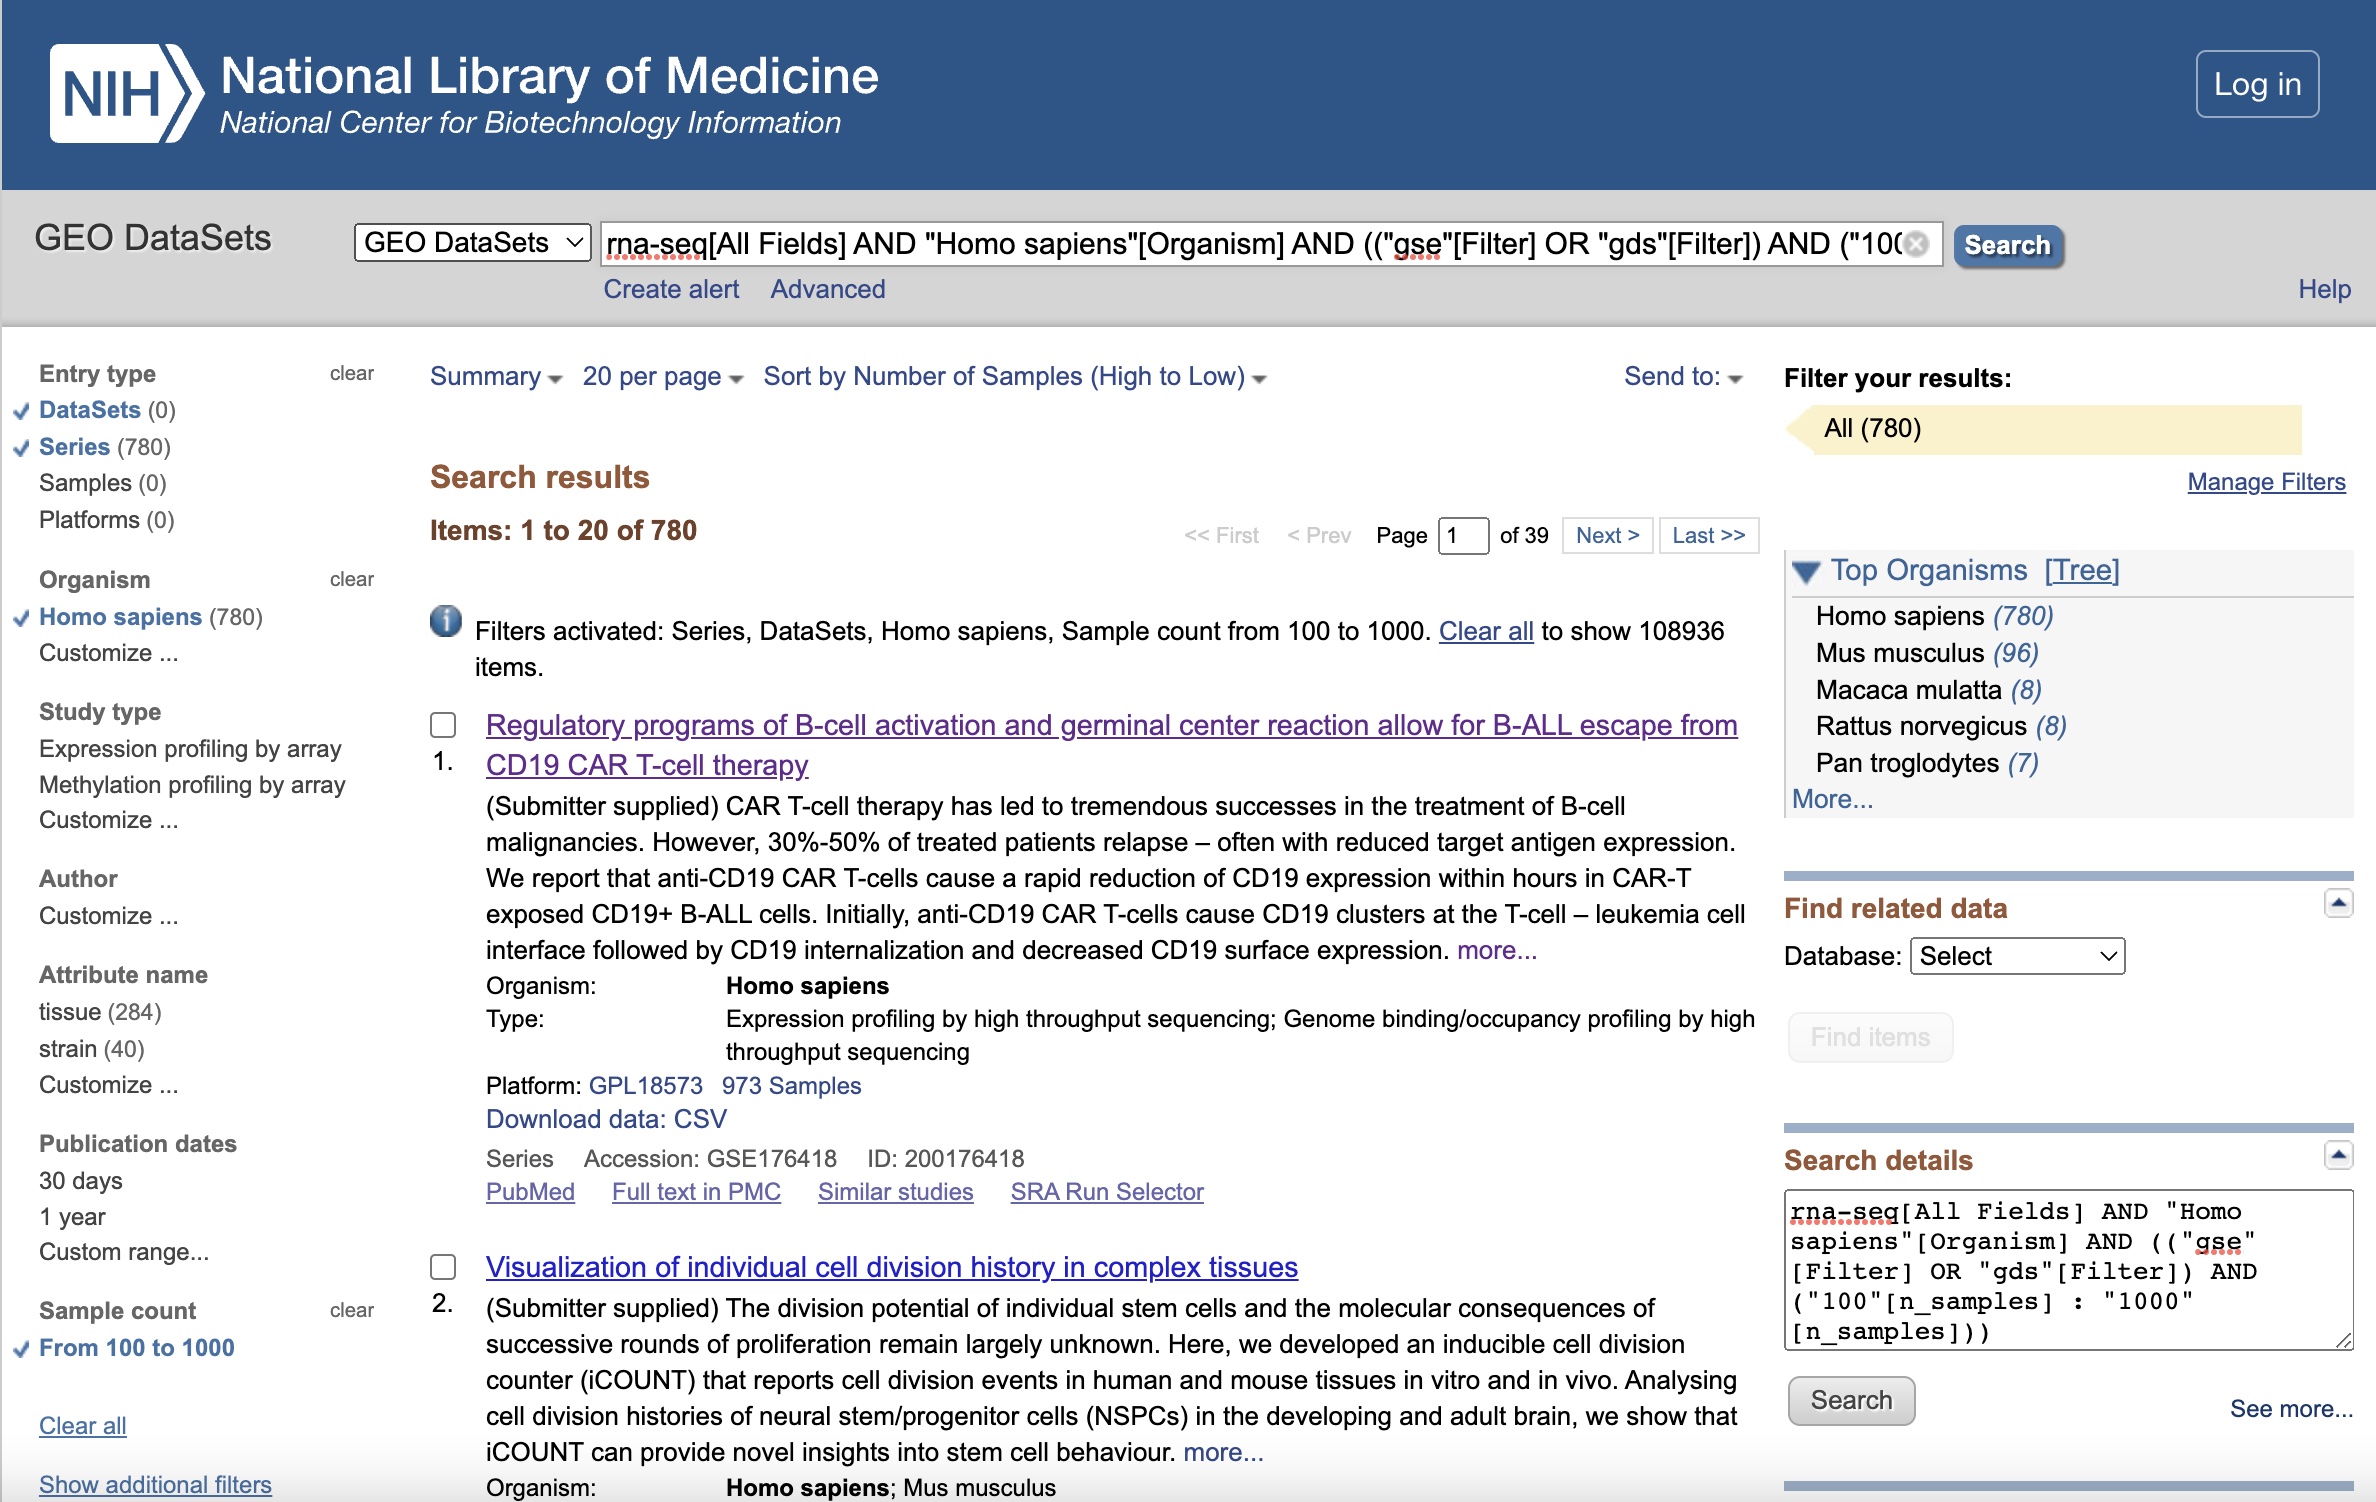Viewport: 2376px width, 1502px height.
Task: Click the SRA Run Selector icon link
Action: (x=1109, y=1192)
